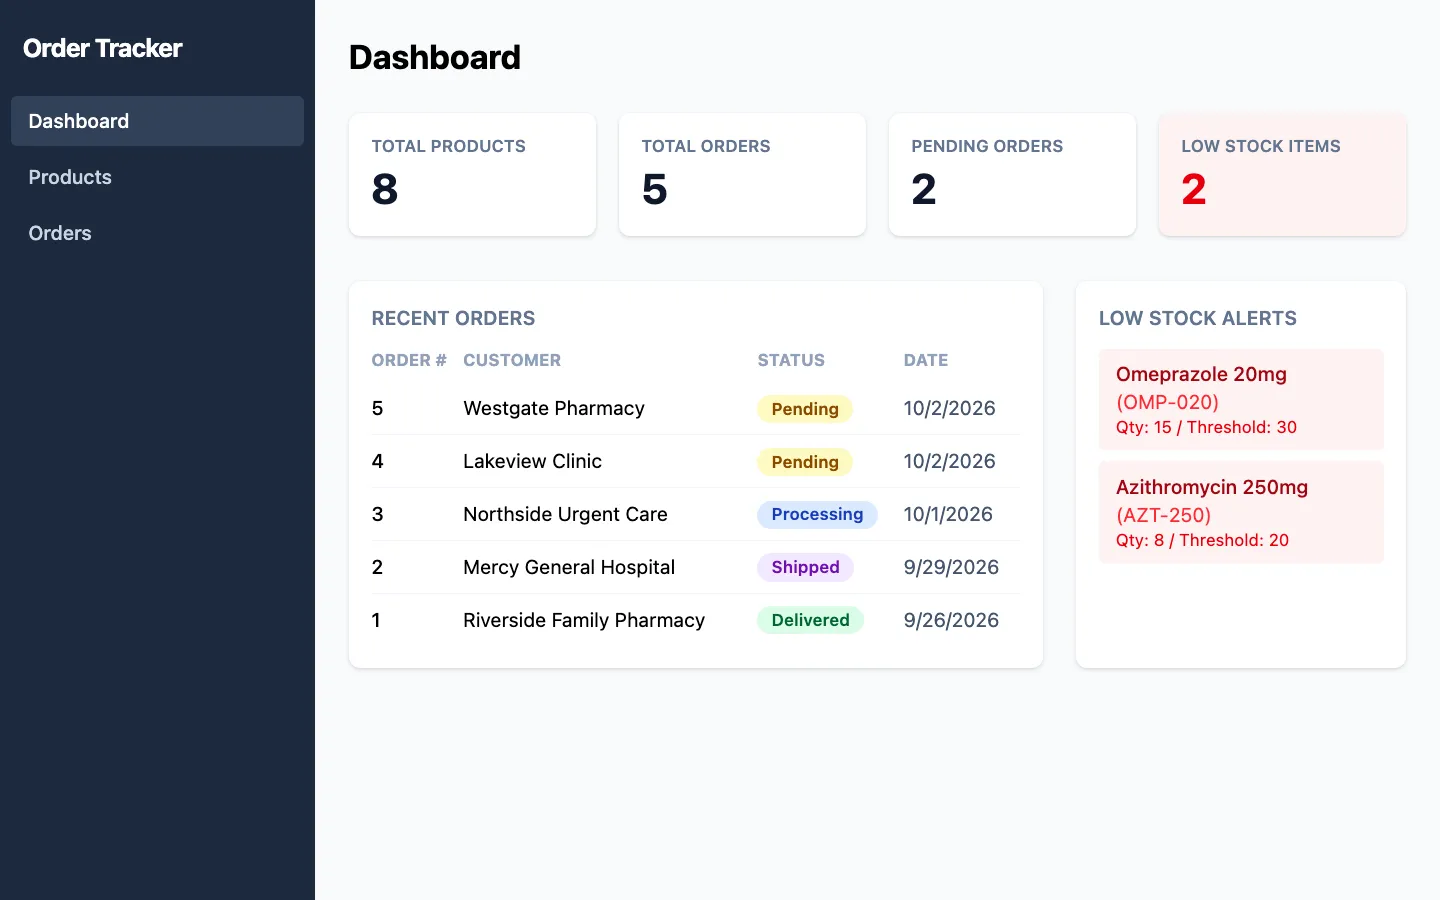Screen dimensions: 1440x900
Task: Select the Total Products stat card
Action: (472, 174)
